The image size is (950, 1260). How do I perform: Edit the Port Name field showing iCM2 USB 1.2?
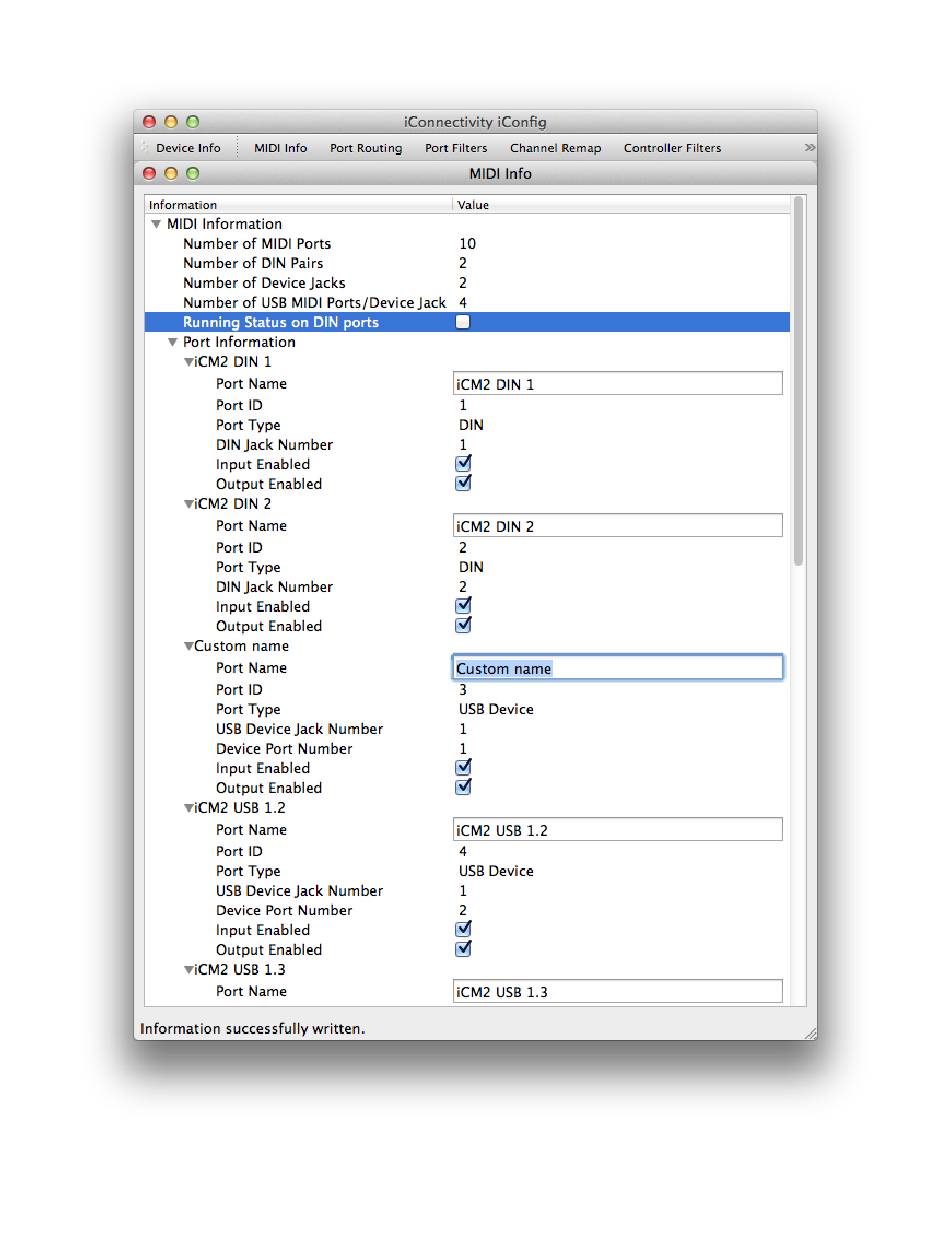[617, 830]
